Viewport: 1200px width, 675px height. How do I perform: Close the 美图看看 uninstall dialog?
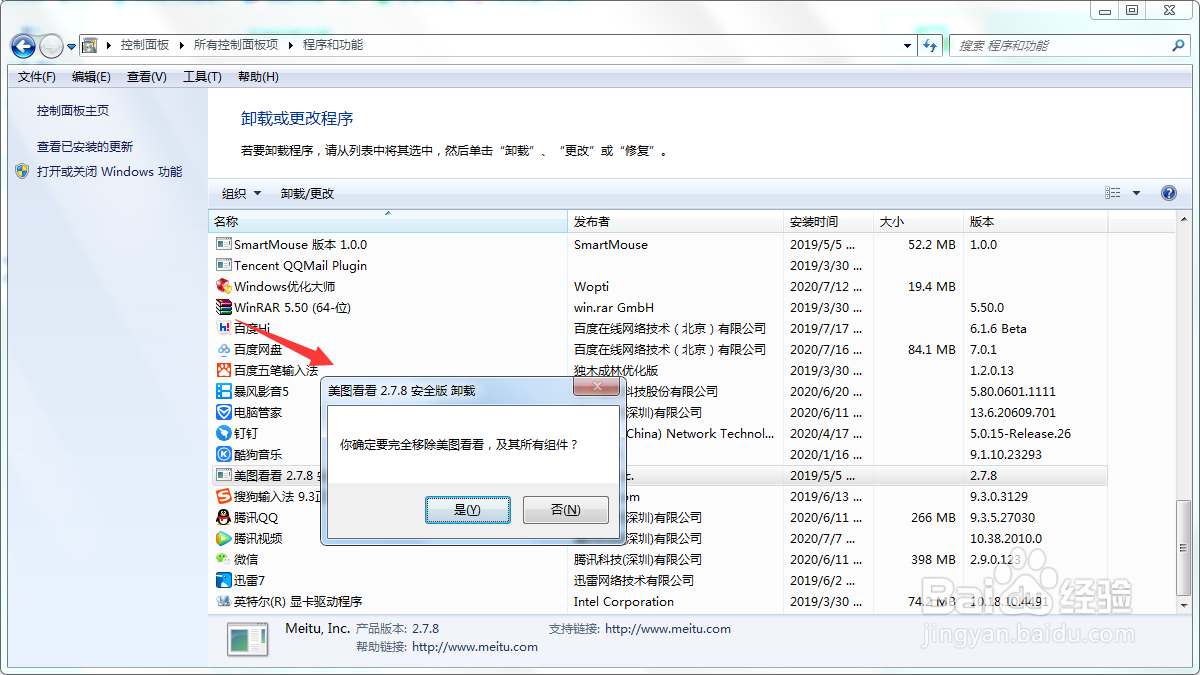pos(598,385)
